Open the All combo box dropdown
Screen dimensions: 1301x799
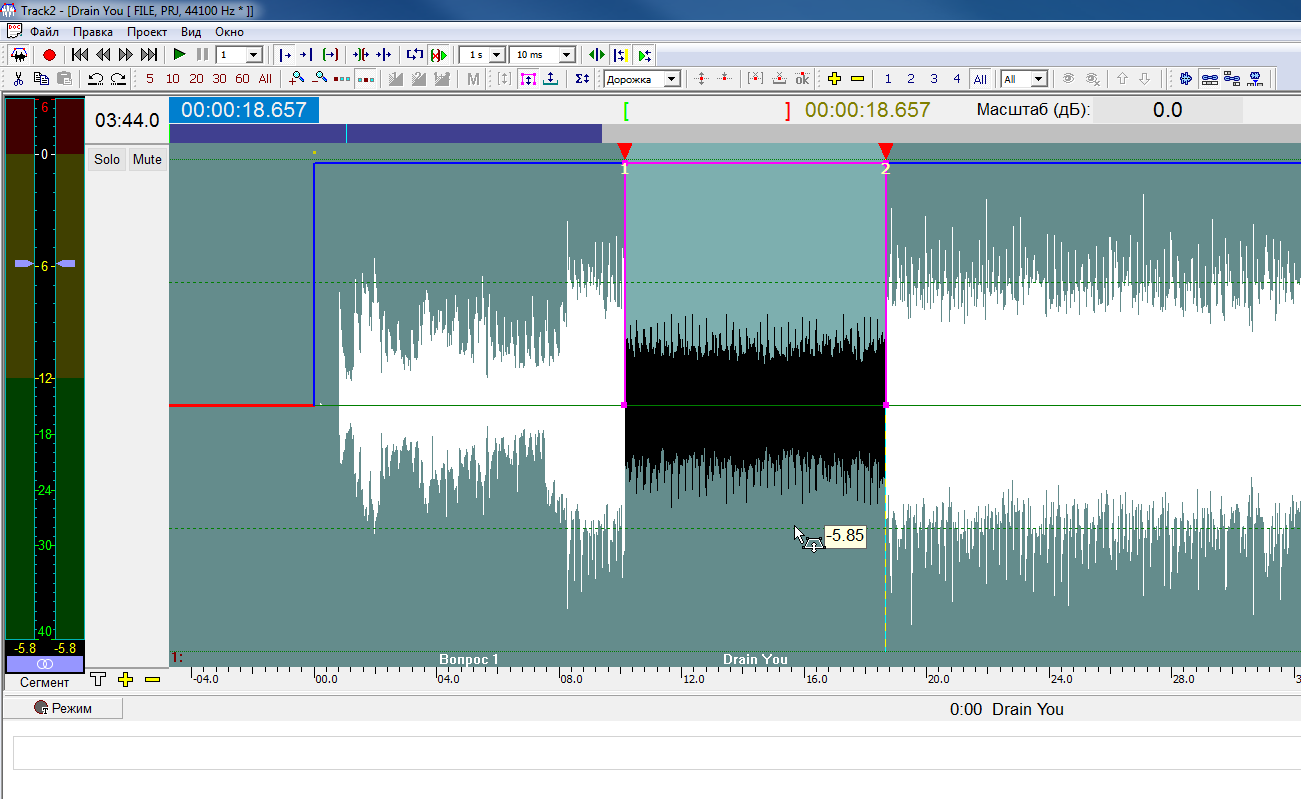coord(1039,79)
